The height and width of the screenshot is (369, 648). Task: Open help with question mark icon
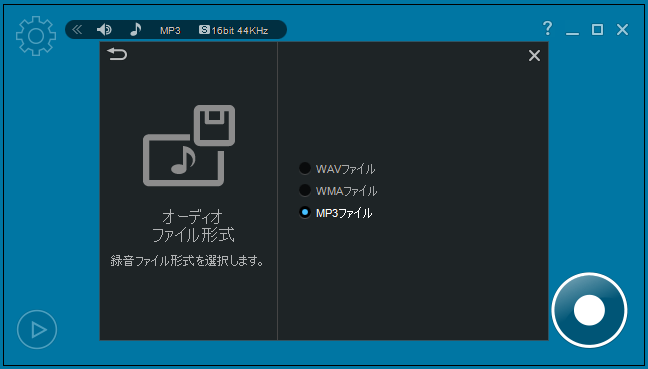(547, 29)
